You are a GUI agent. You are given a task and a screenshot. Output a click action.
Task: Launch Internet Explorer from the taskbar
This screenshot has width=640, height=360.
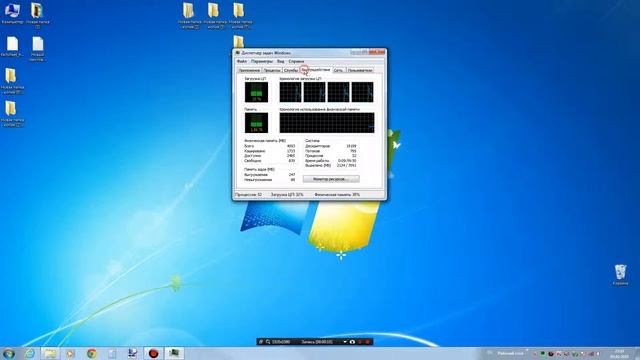30,353
